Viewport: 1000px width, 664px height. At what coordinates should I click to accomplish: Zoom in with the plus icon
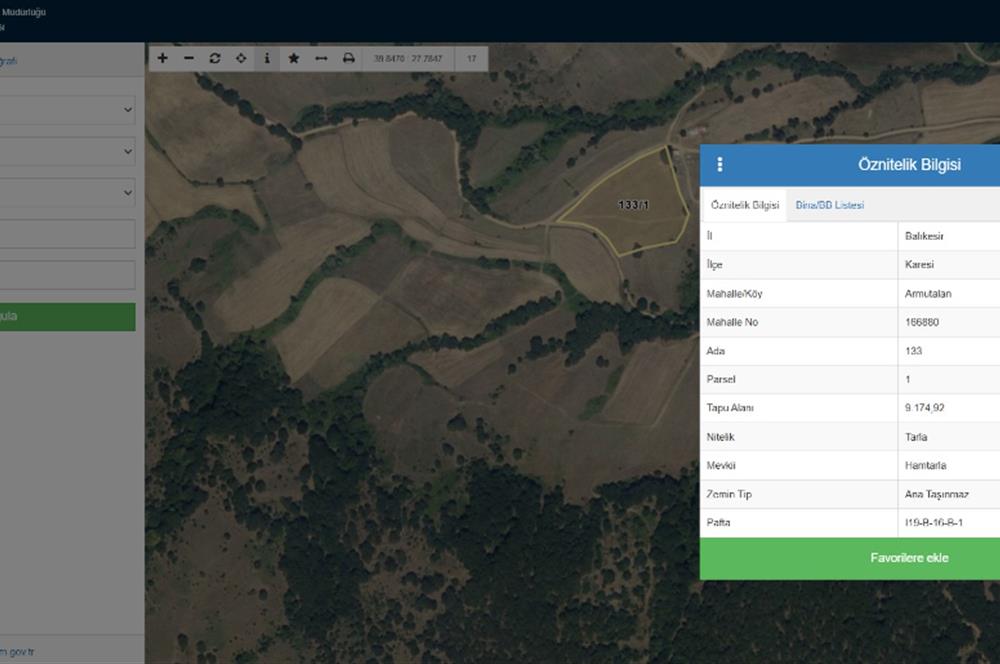click(x=163, y=59)
